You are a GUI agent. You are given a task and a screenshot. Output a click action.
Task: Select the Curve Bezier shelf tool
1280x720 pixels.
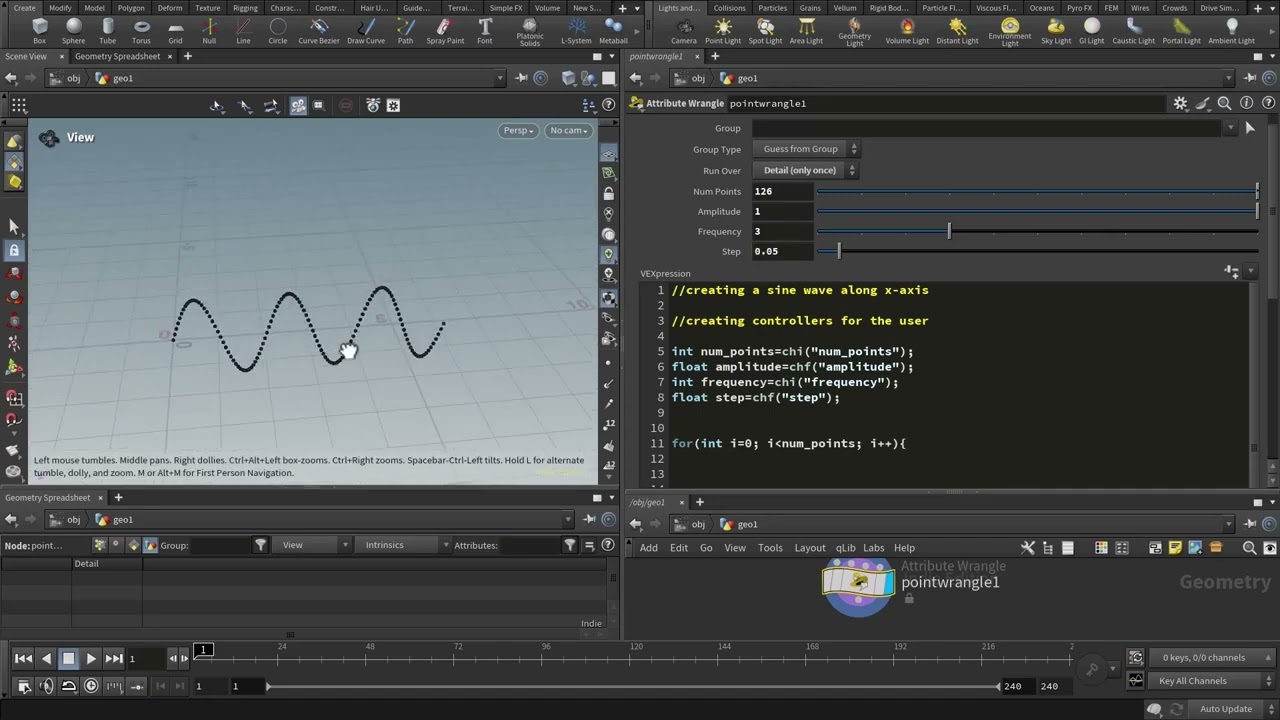[x=319, y=31]
